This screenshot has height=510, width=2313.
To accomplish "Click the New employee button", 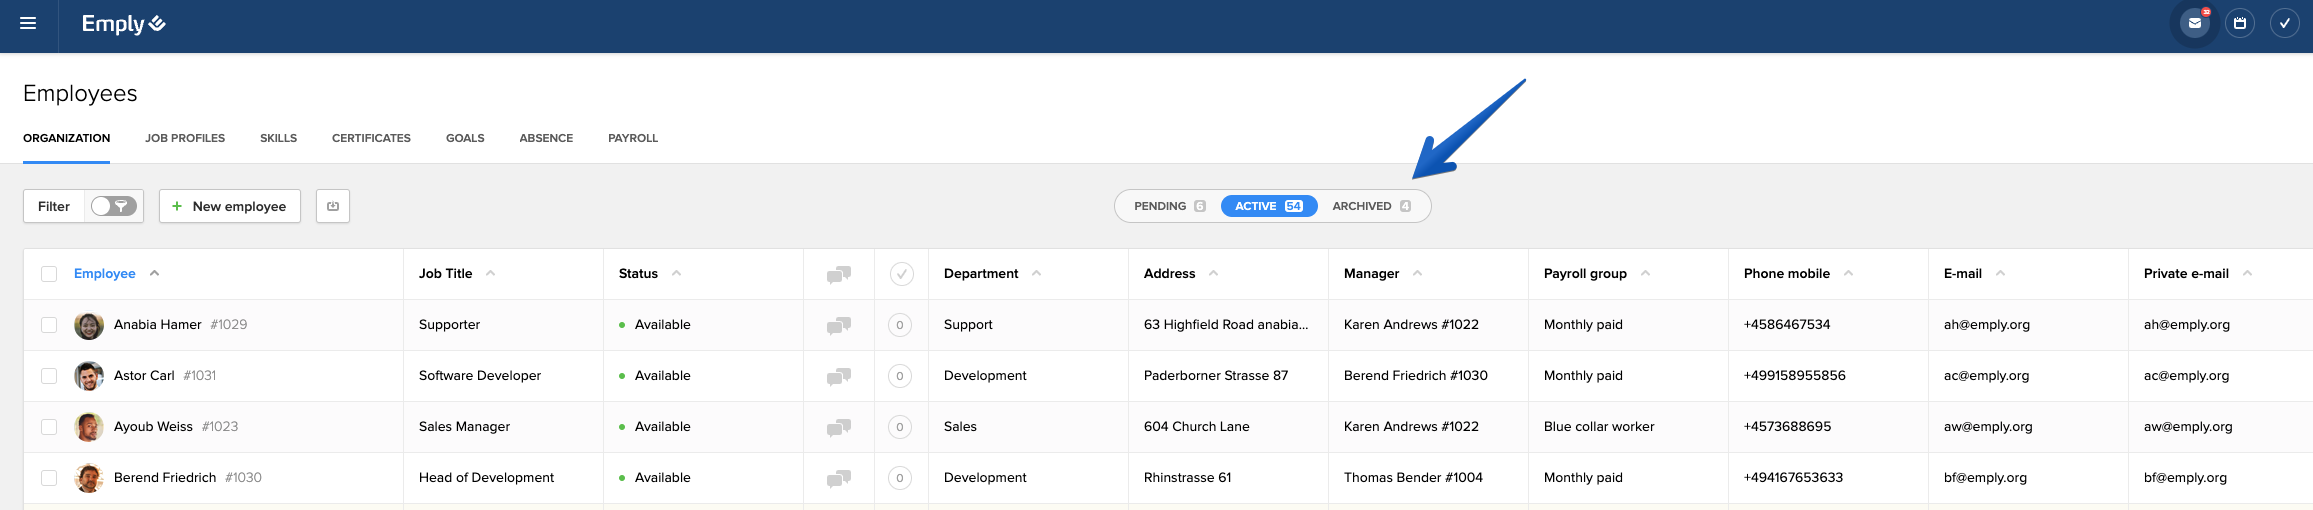I will click(230, 206).
